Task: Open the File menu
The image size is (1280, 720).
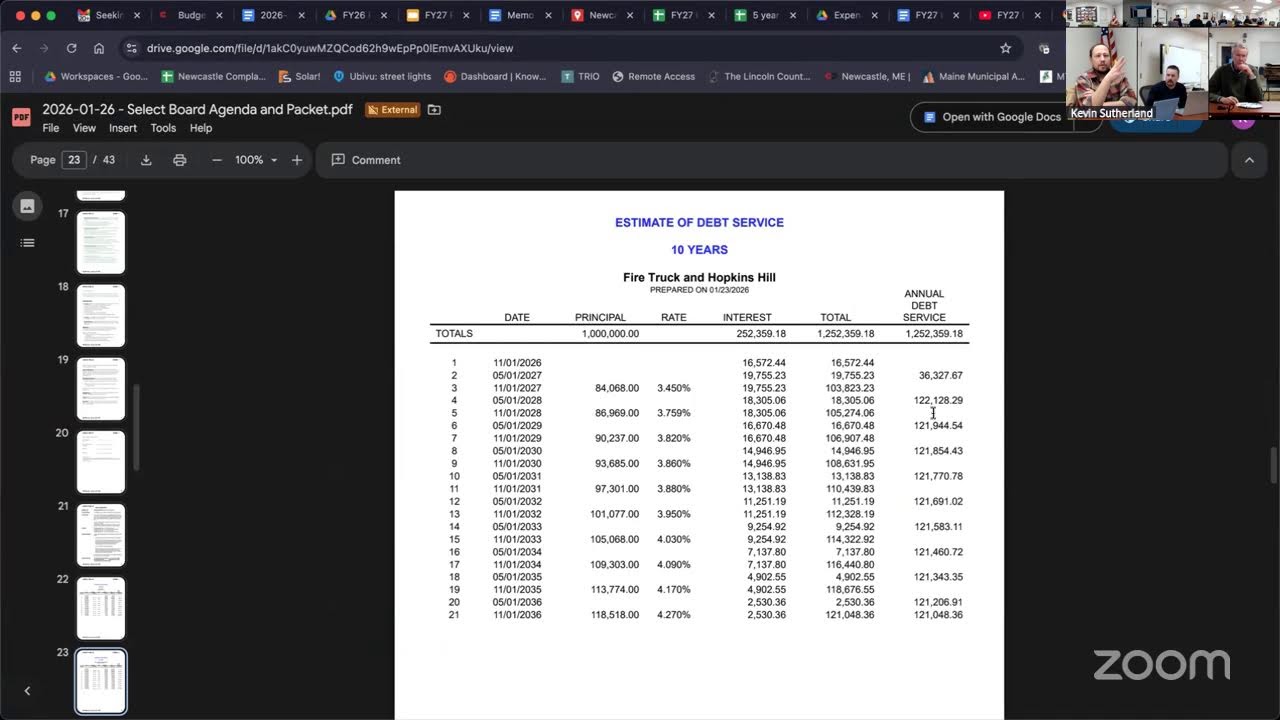Action: click(x=51, y=128)
